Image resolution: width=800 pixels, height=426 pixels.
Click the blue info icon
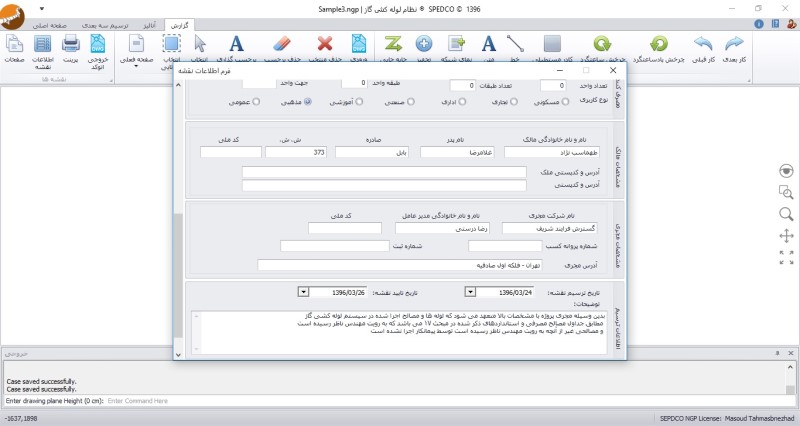pos(759,24)
